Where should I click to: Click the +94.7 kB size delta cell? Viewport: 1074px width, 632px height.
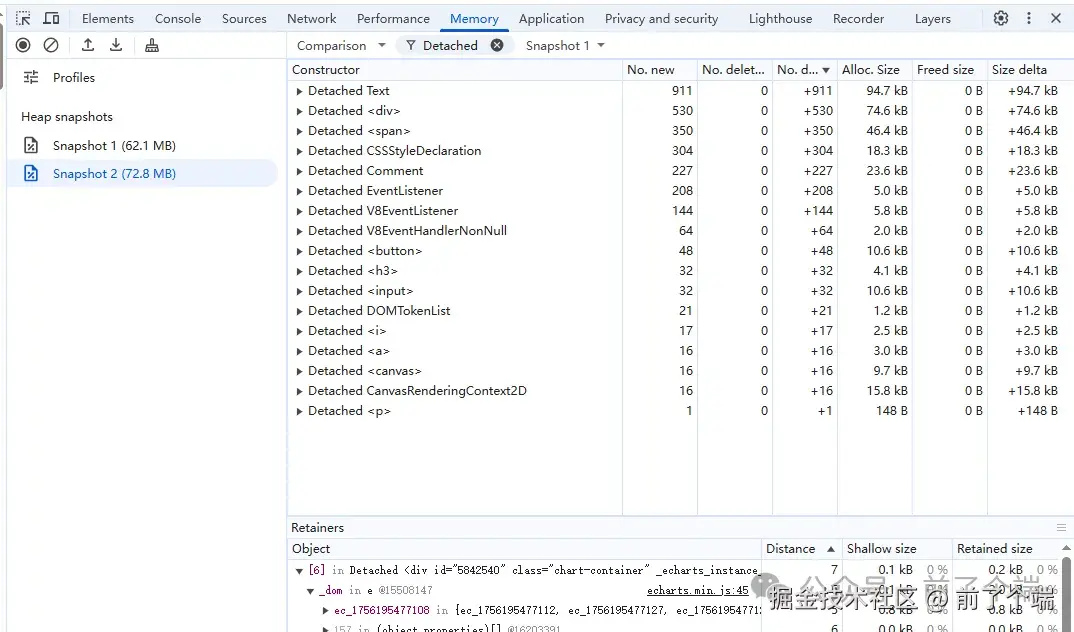[x=1032, y=90]
